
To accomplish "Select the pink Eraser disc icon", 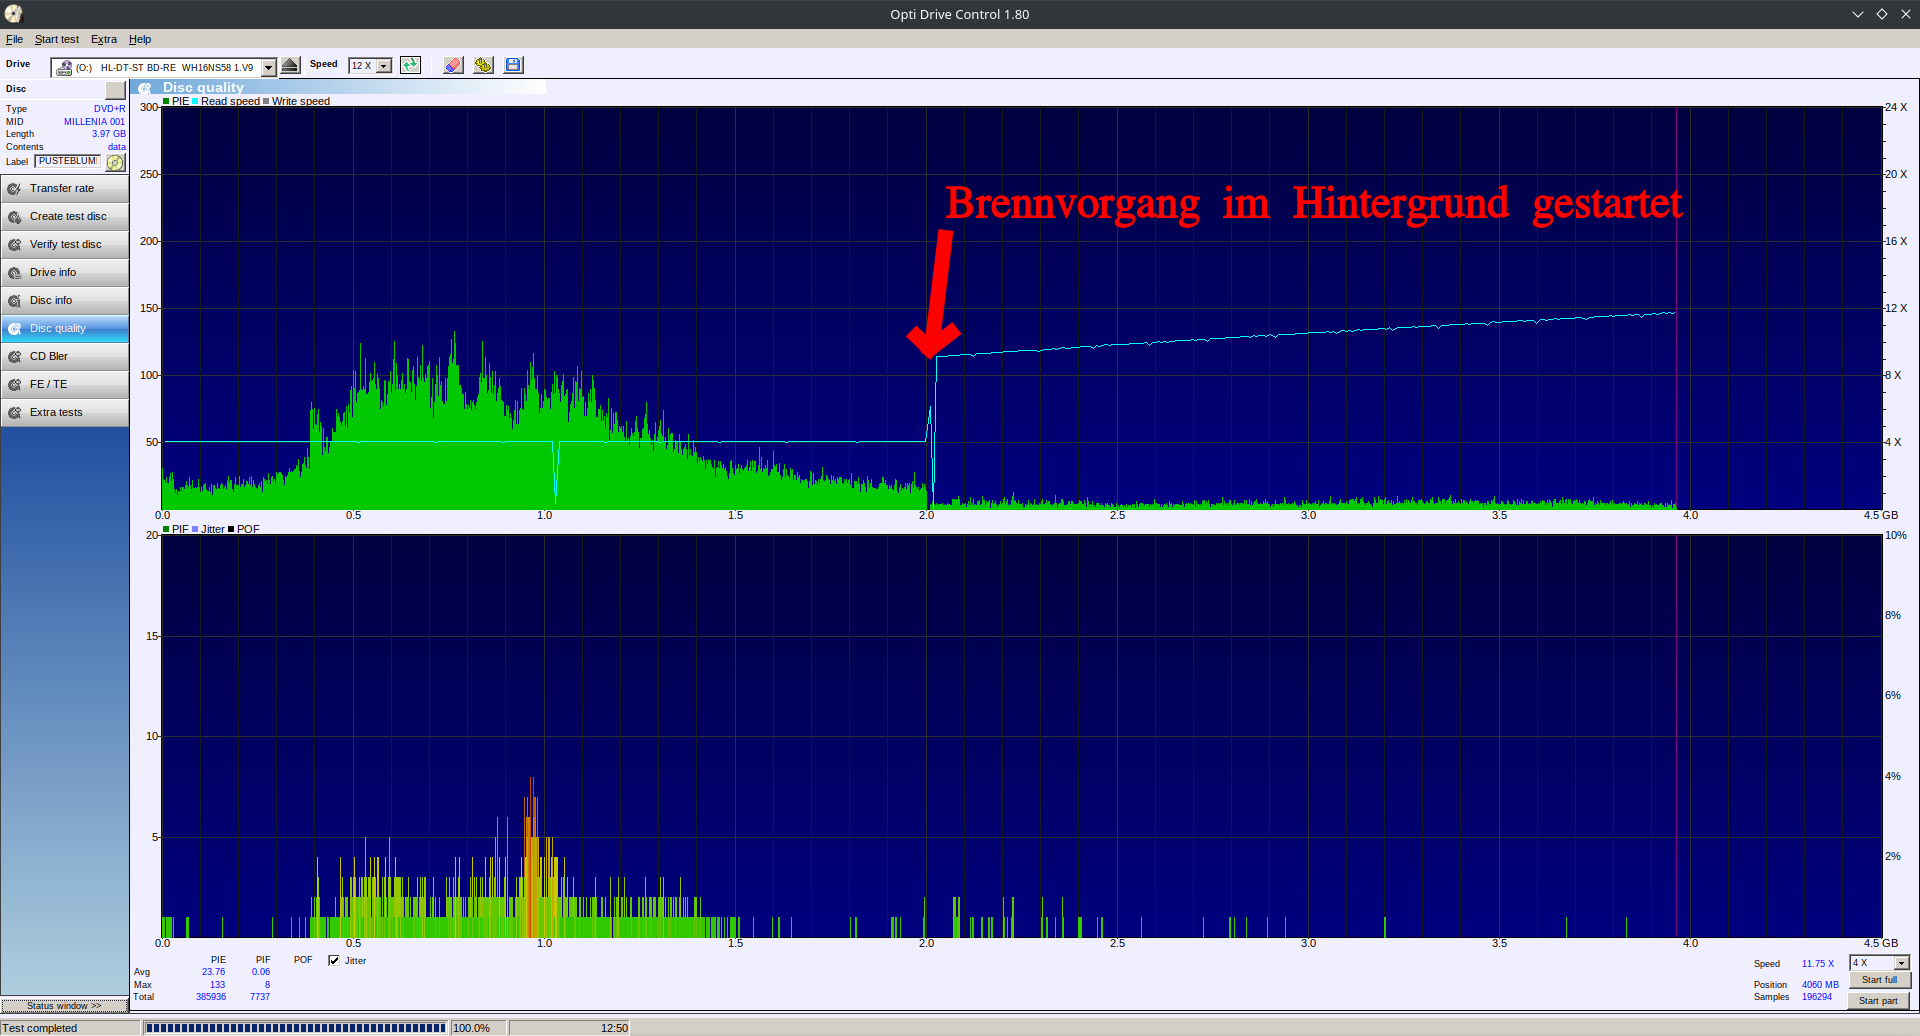I will click(453, 65).
